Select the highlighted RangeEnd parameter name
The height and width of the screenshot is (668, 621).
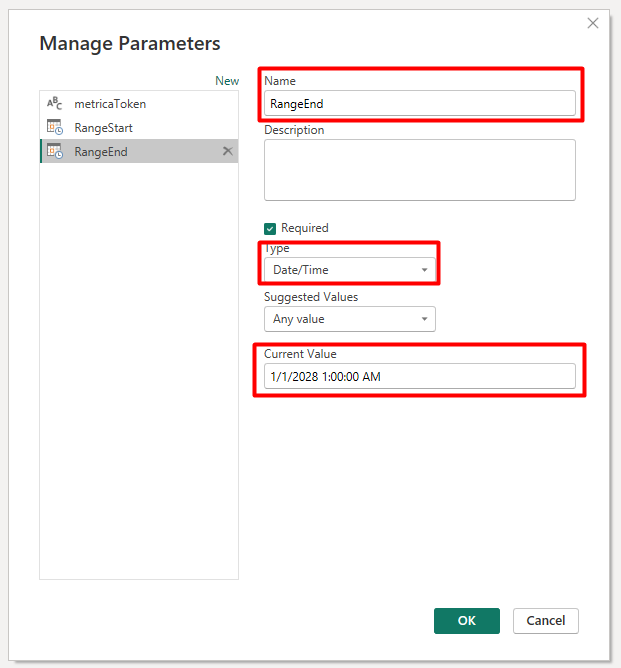coord(101,152)
